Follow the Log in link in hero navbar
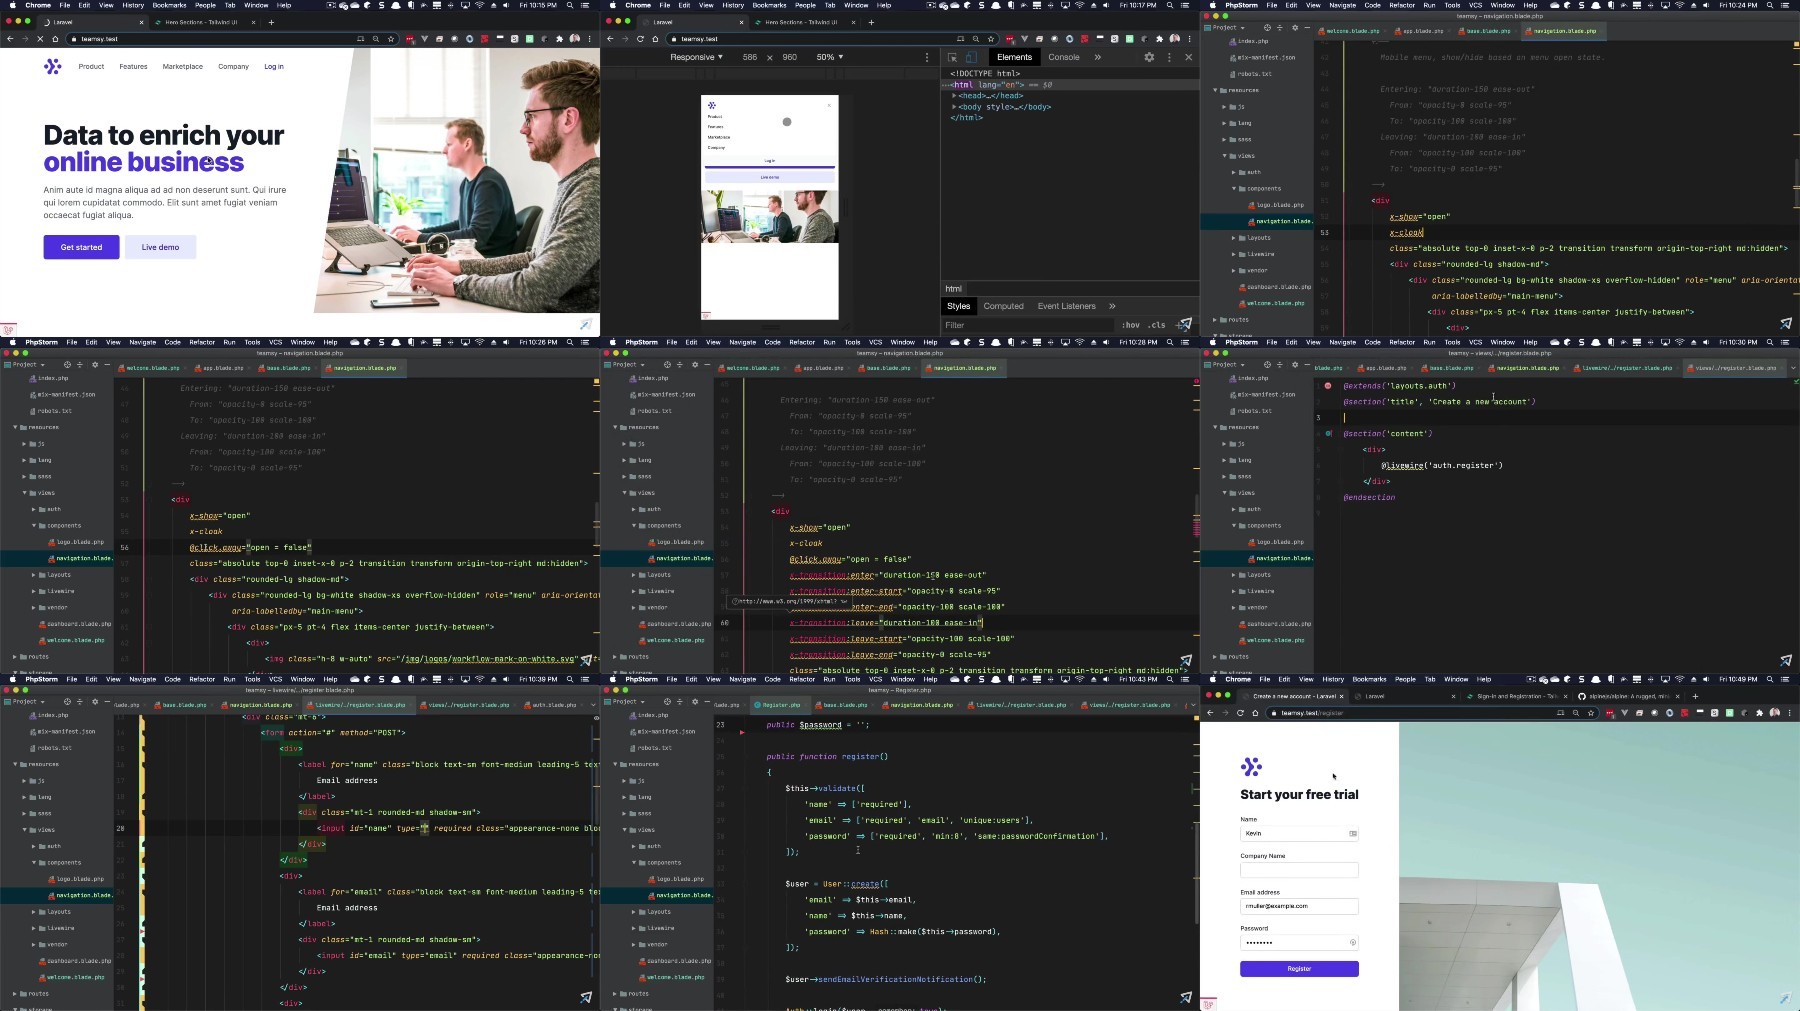1800x1011 pixels. pyautogui.click(x=274, y=67)
